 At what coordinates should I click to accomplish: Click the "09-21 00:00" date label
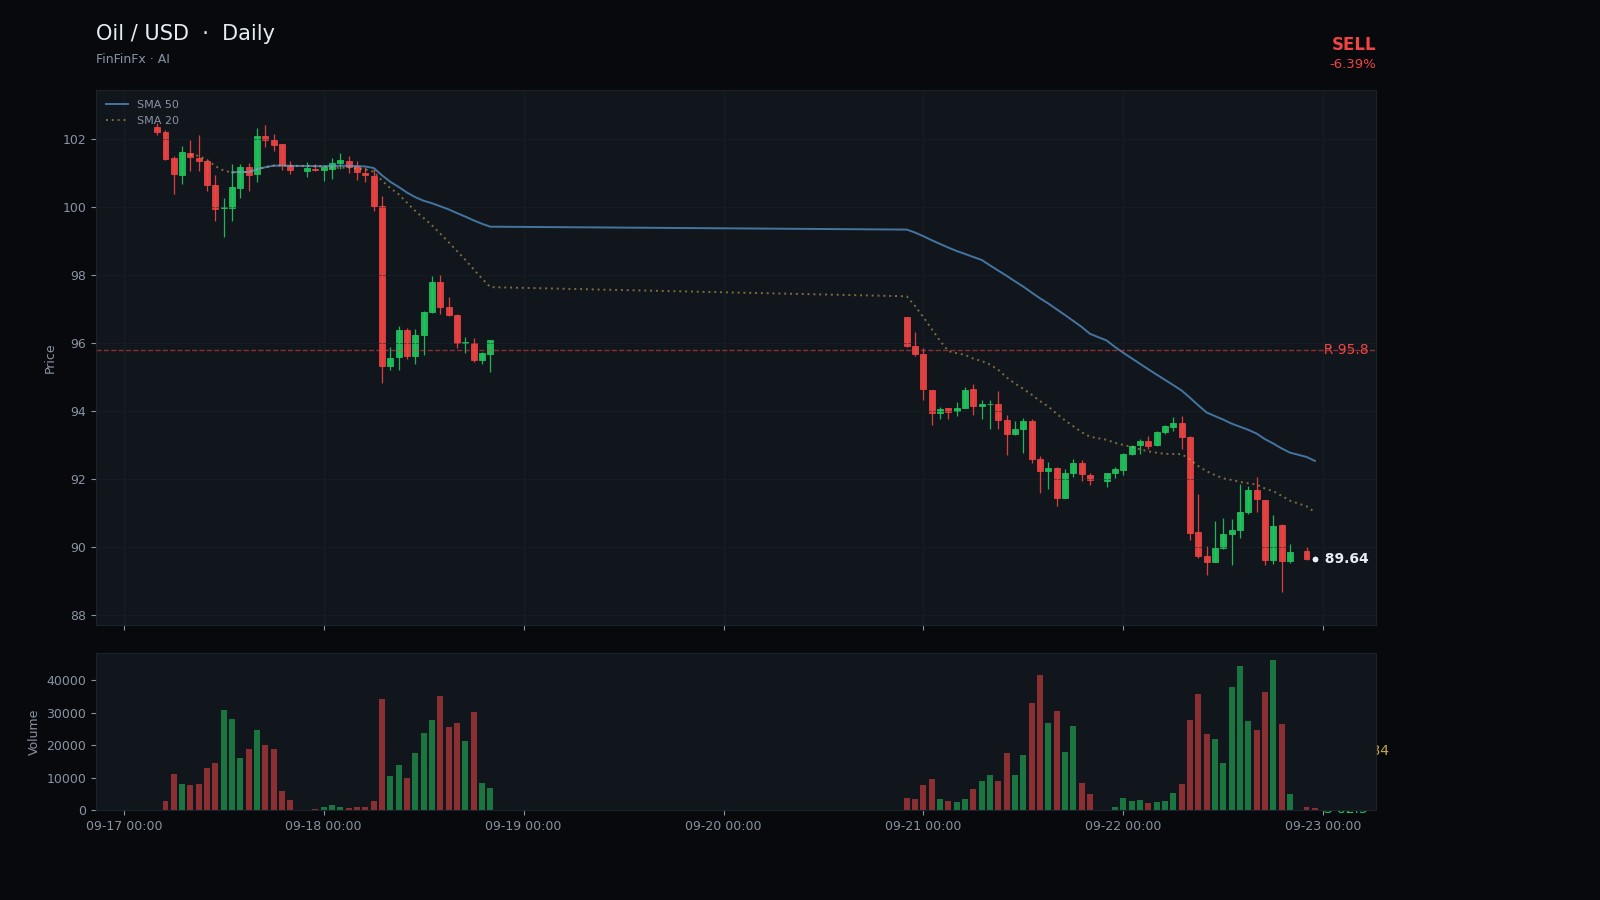[x=923, y=826]
